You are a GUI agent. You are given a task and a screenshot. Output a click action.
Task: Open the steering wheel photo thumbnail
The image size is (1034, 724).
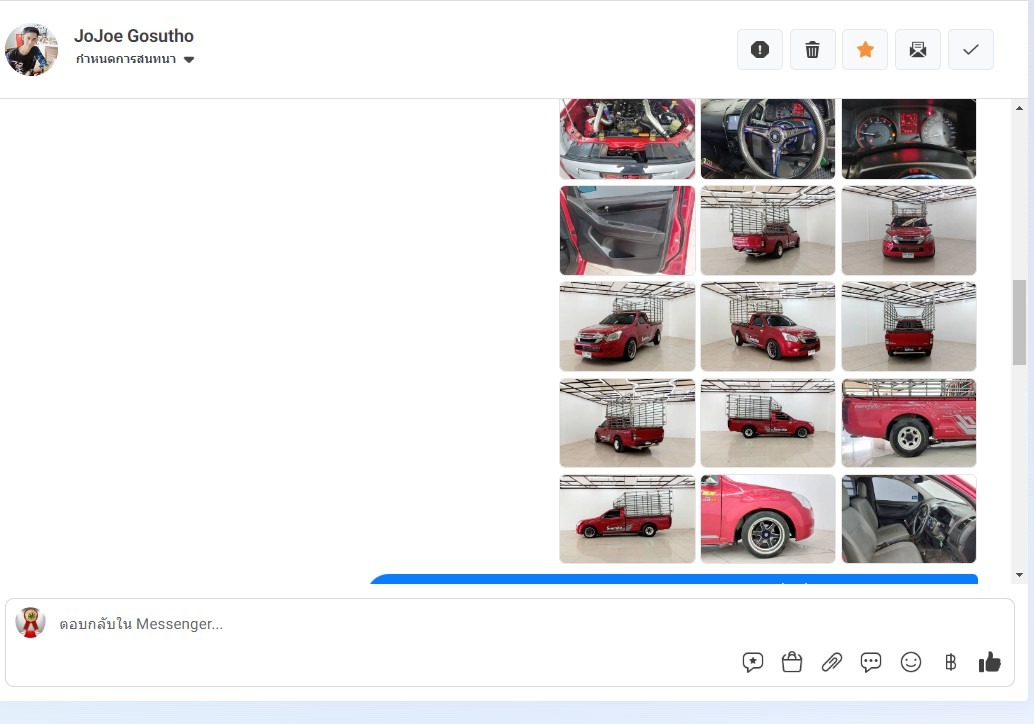767,138
